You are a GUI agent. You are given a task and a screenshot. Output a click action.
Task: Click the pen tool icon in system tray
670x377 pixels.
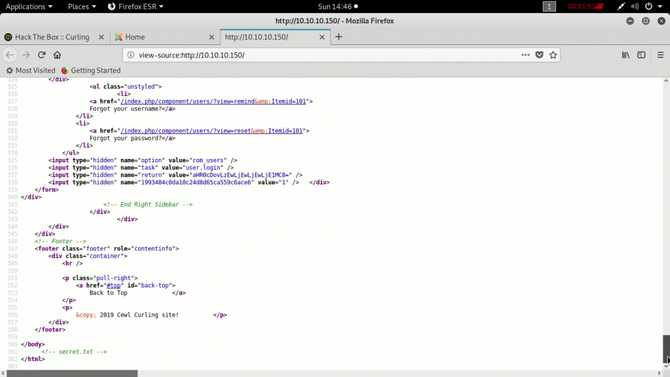[x=621, y=6]
